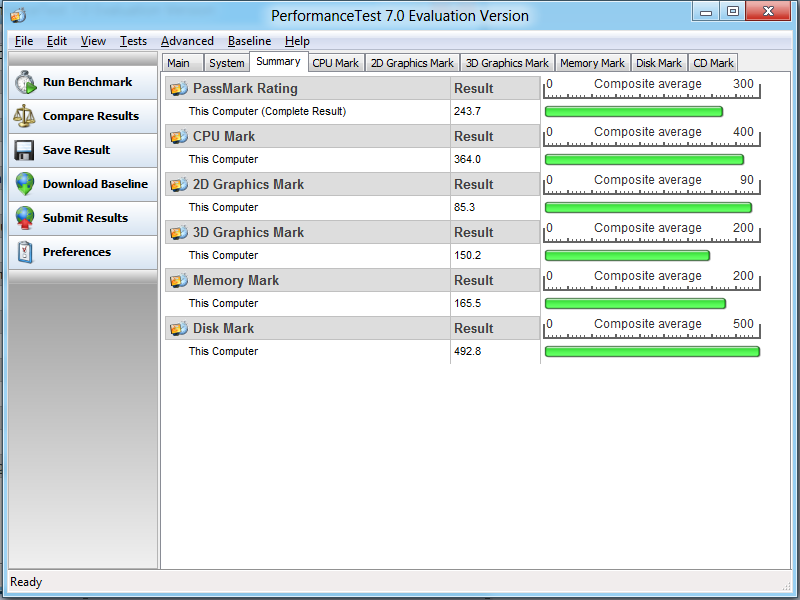This screenshot has width=800, height=600.
Task: Click the icon next to Disk Mark header
Action: pos(179,328)
